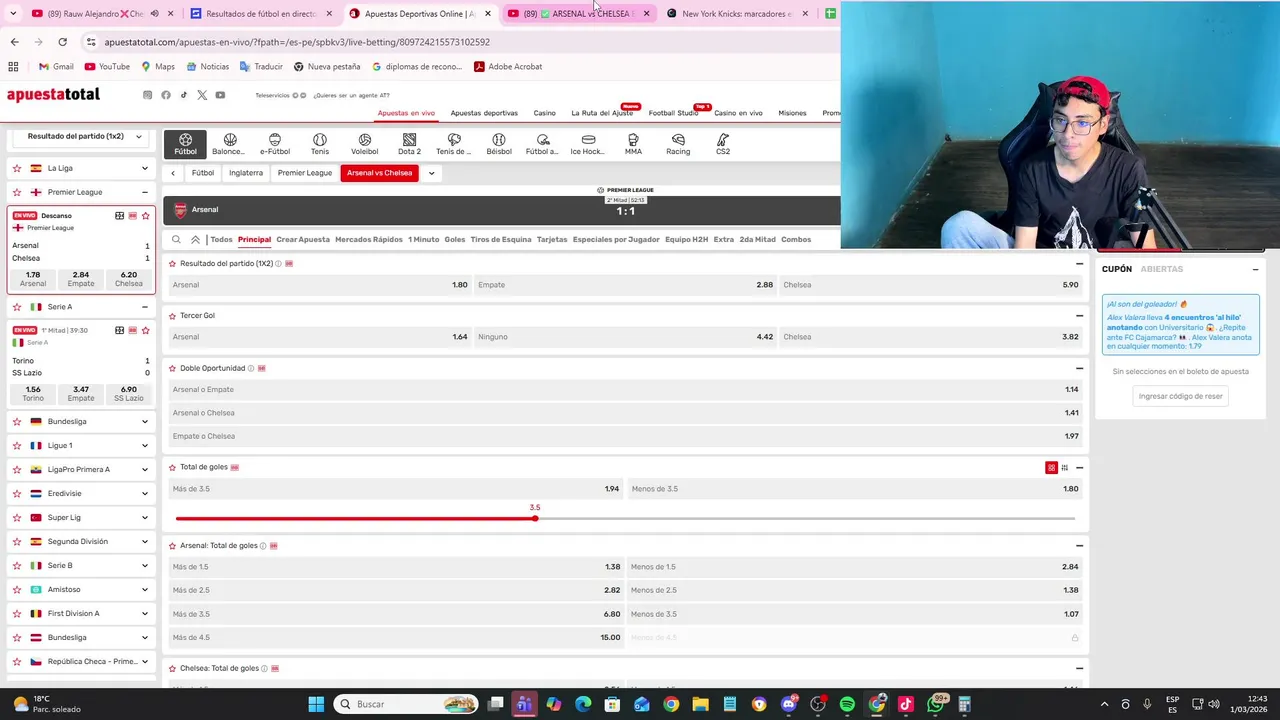Favorite the Tercer Gol market star

pyautogui.click(x=172, y=316)
